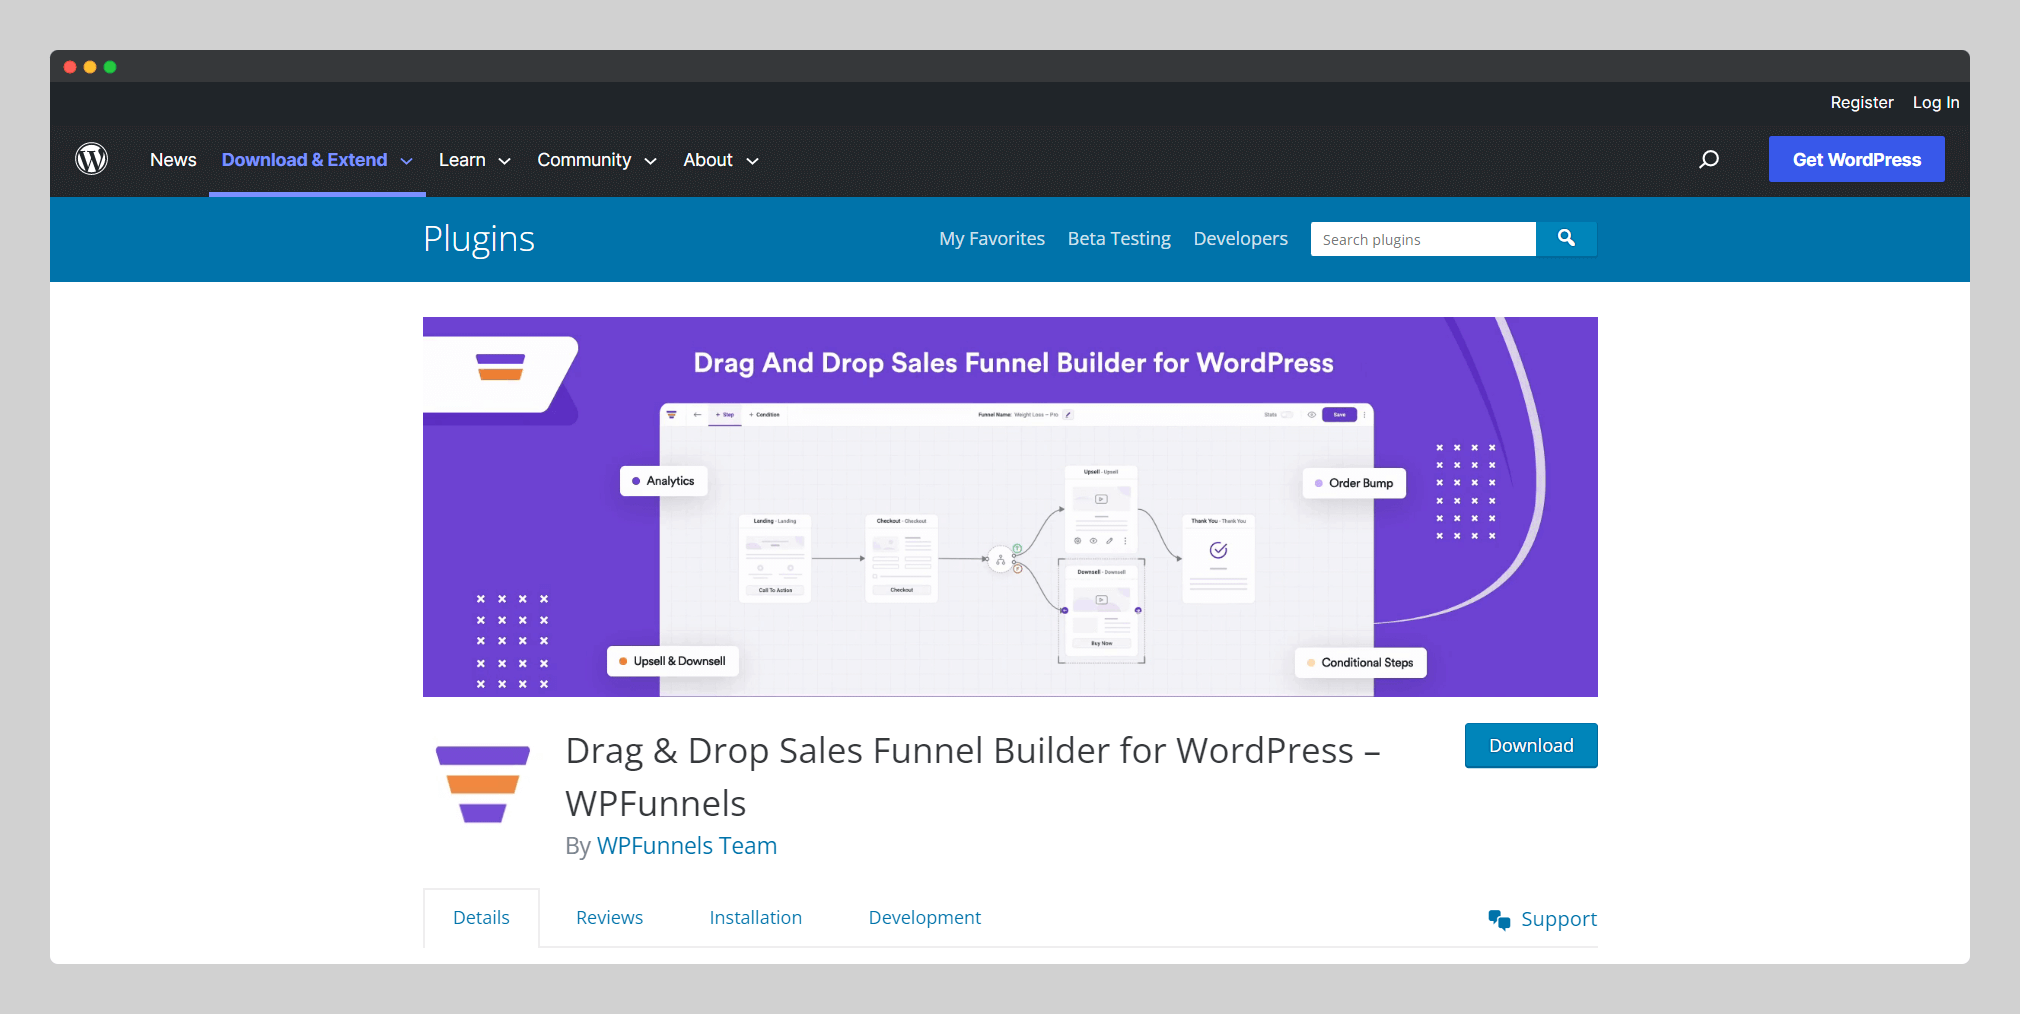Click the WPFunnels funnel plugin icon

tap(482, 784)
